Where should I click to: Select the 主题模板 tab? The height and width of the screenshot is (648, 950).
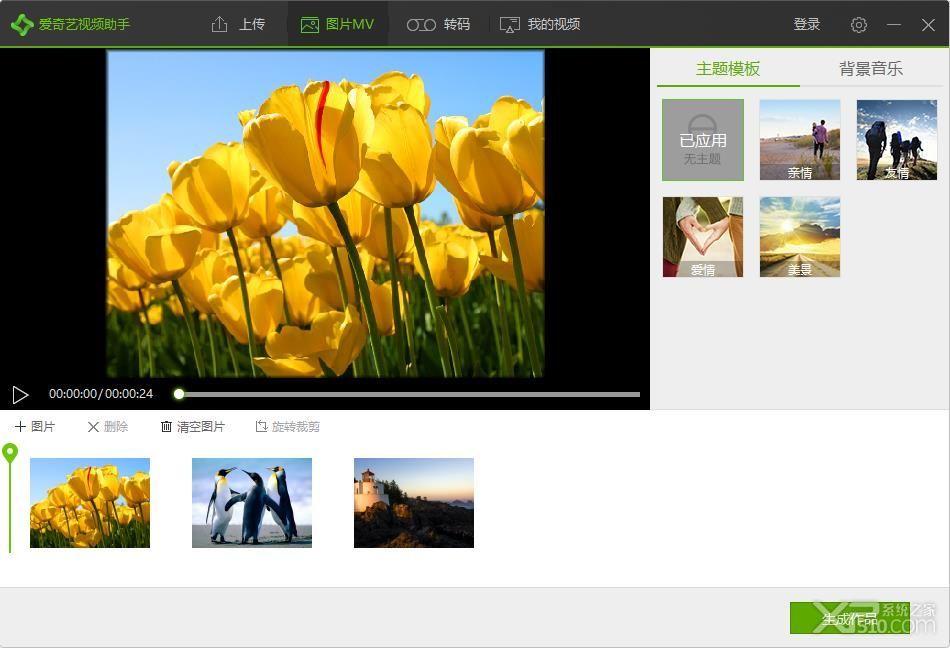click(728, 69)
